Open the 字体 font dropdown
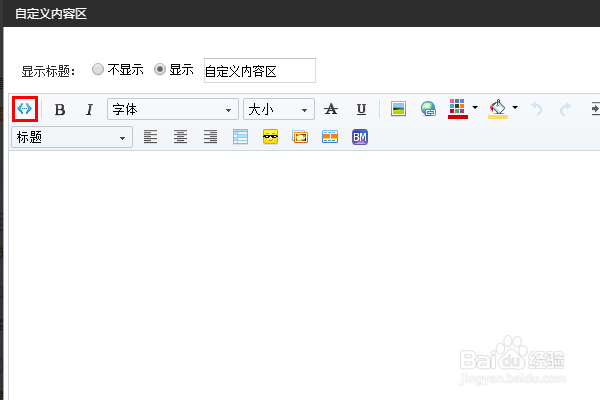This screenshot has height=400, width=600. pos(173,109)
